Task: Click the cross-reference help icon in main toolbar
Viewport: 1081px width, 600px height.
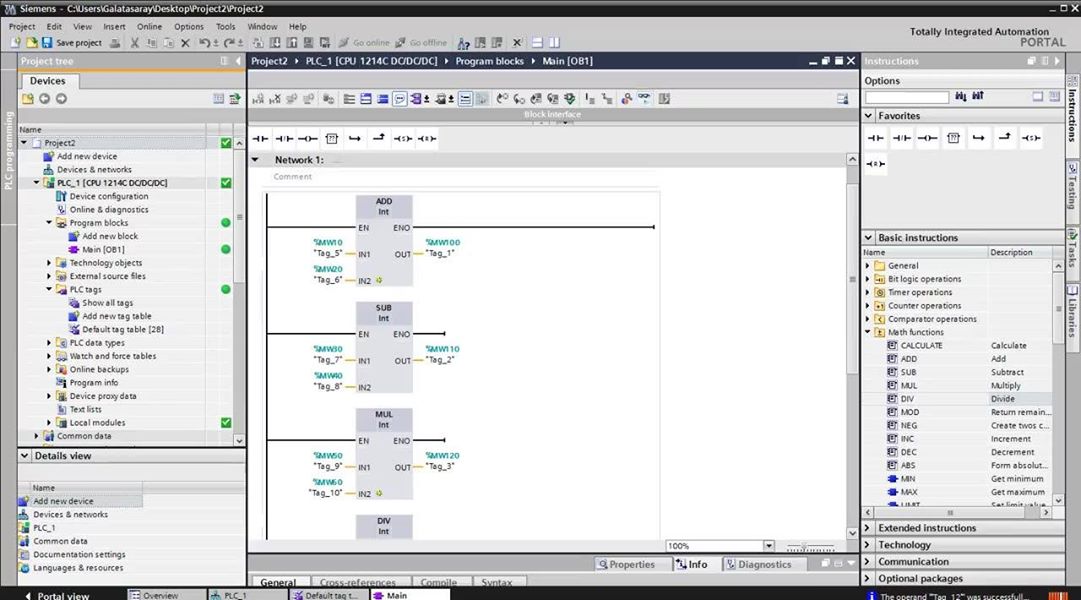Action: (463, 43)
